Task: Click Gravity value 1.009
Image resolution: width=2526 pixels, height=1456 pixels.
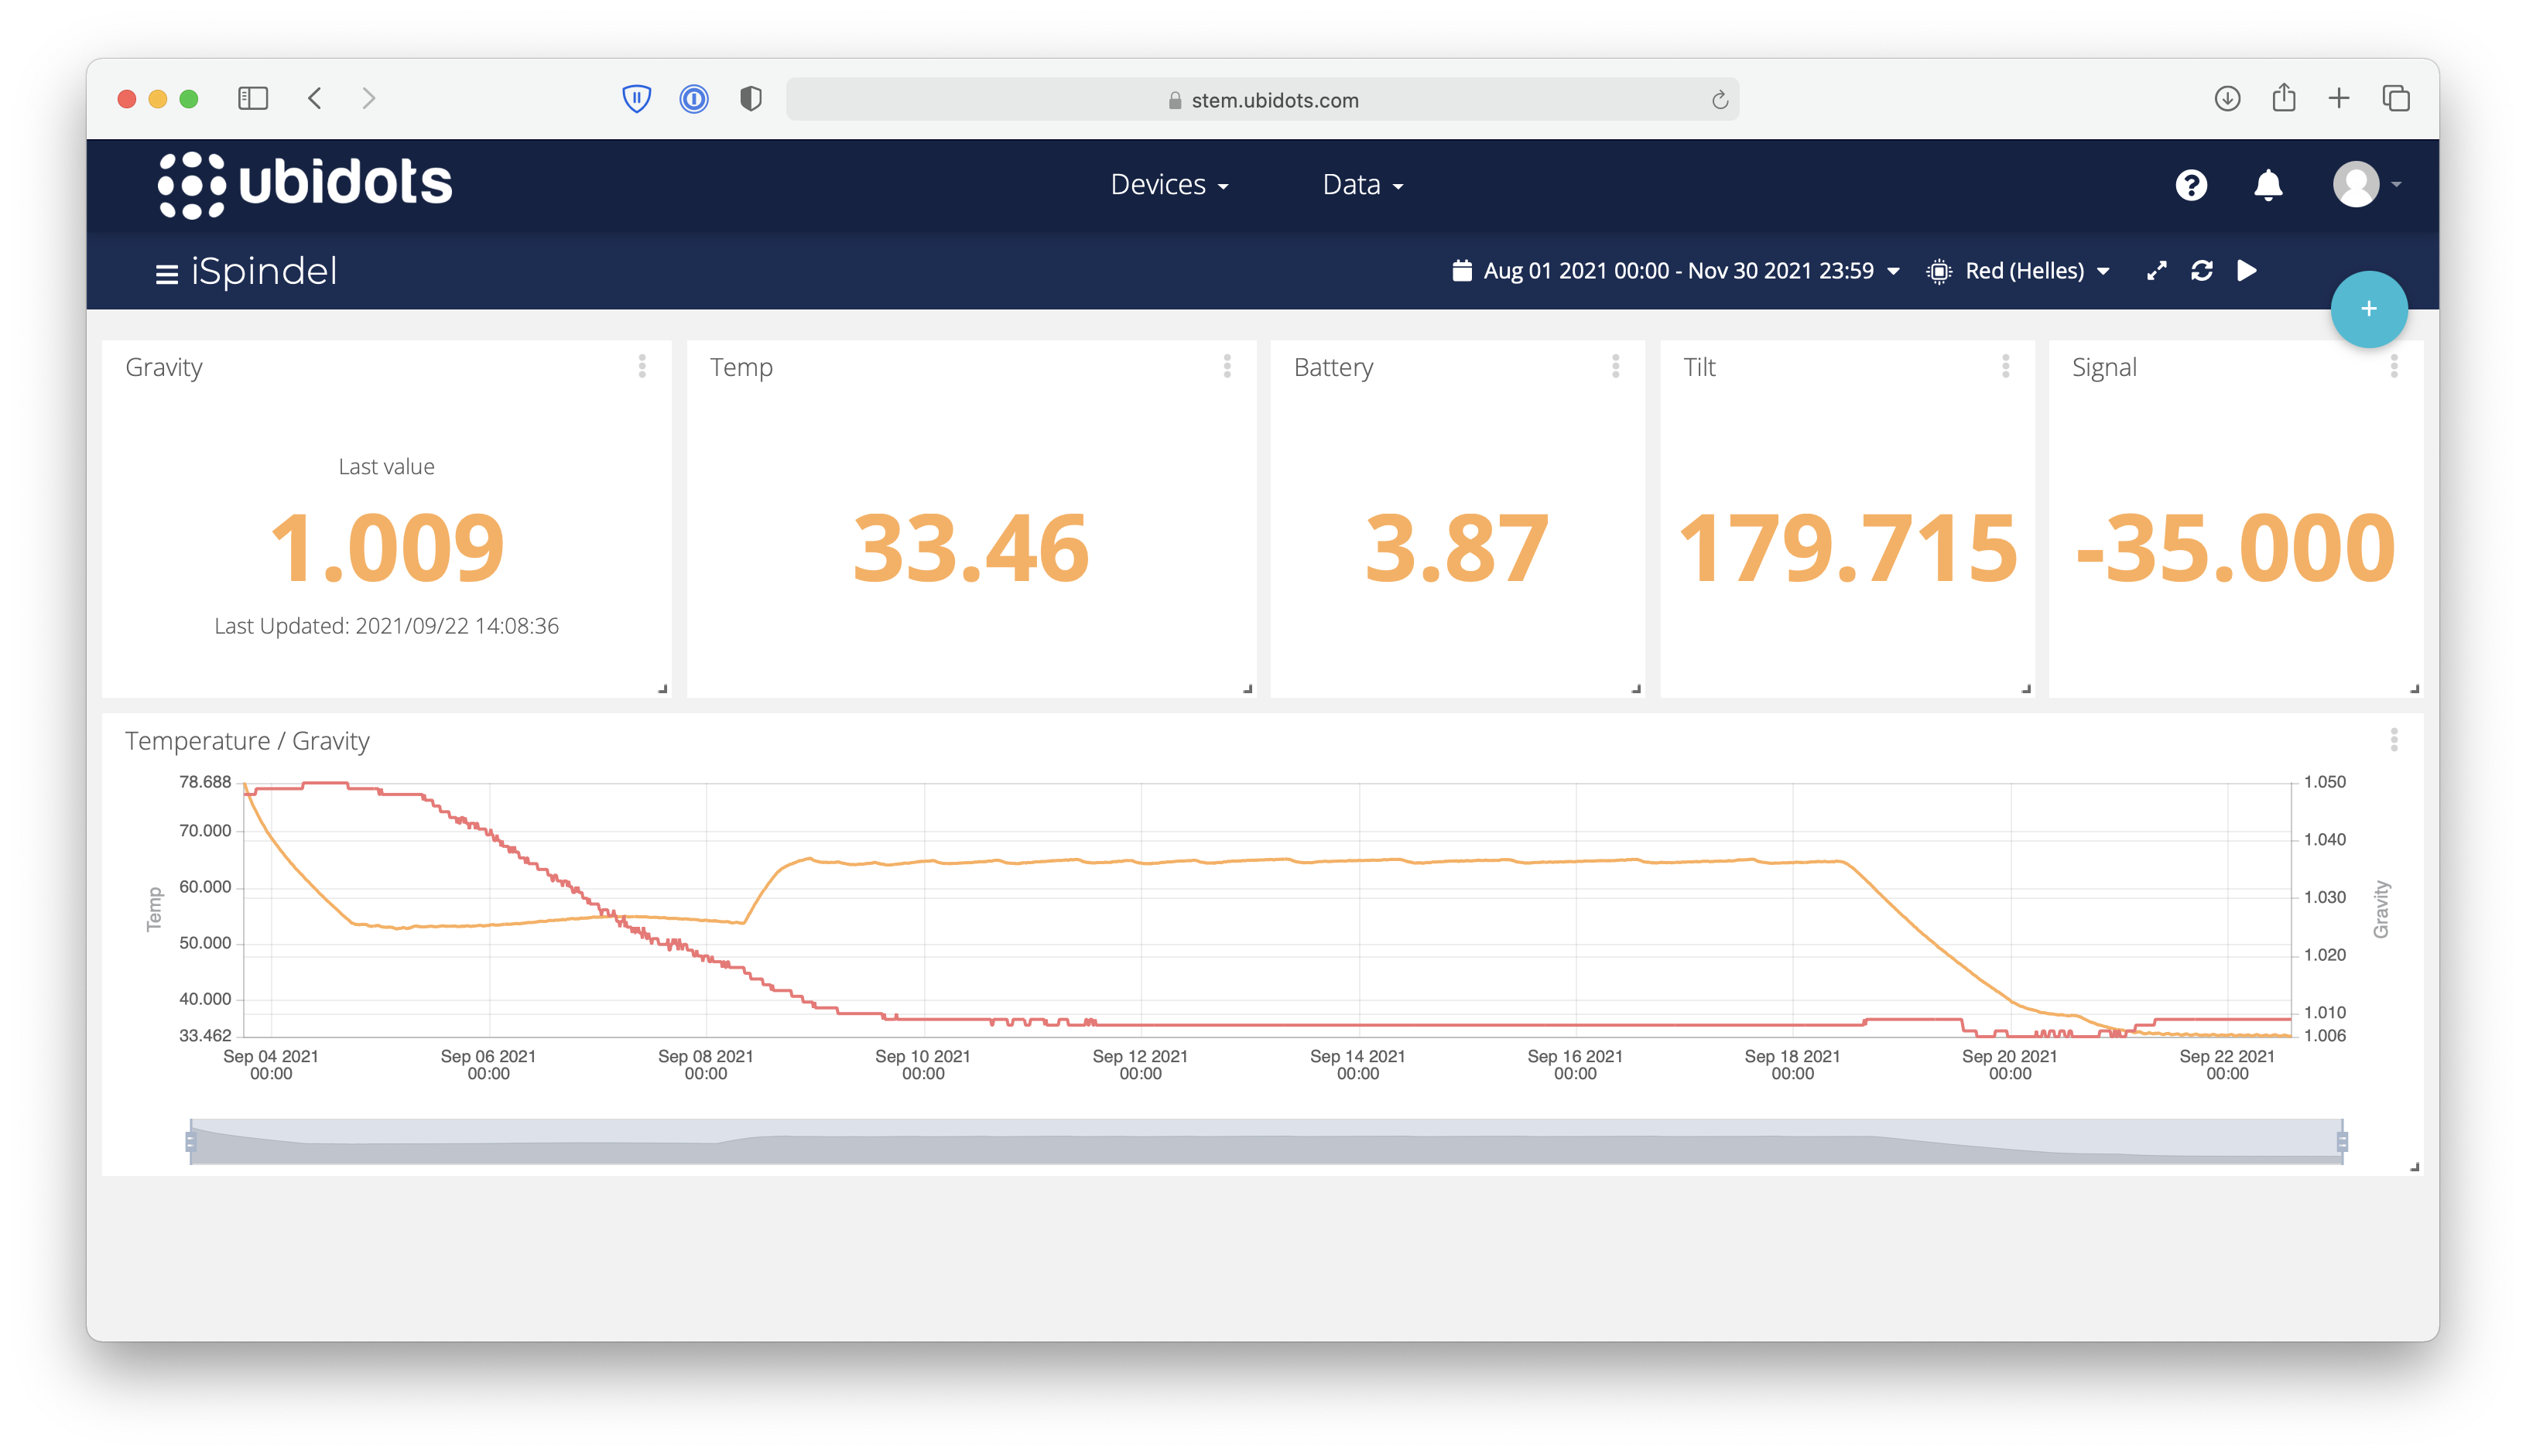Action: 387,548
